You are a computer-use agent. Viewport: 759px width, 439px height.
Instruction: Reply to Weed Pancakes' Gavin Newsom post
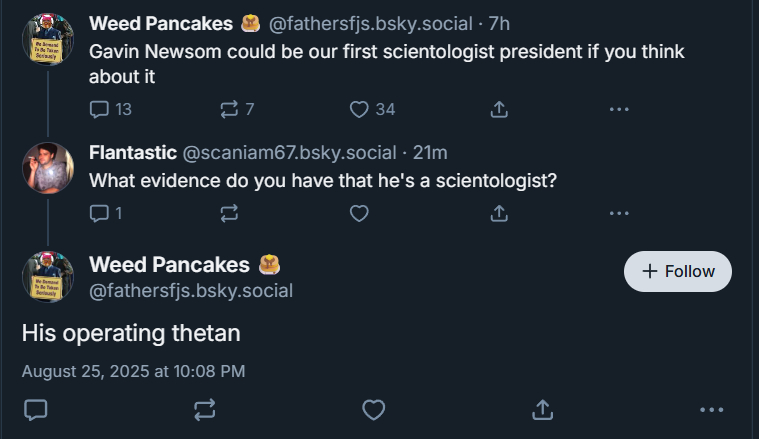(99, 109)
